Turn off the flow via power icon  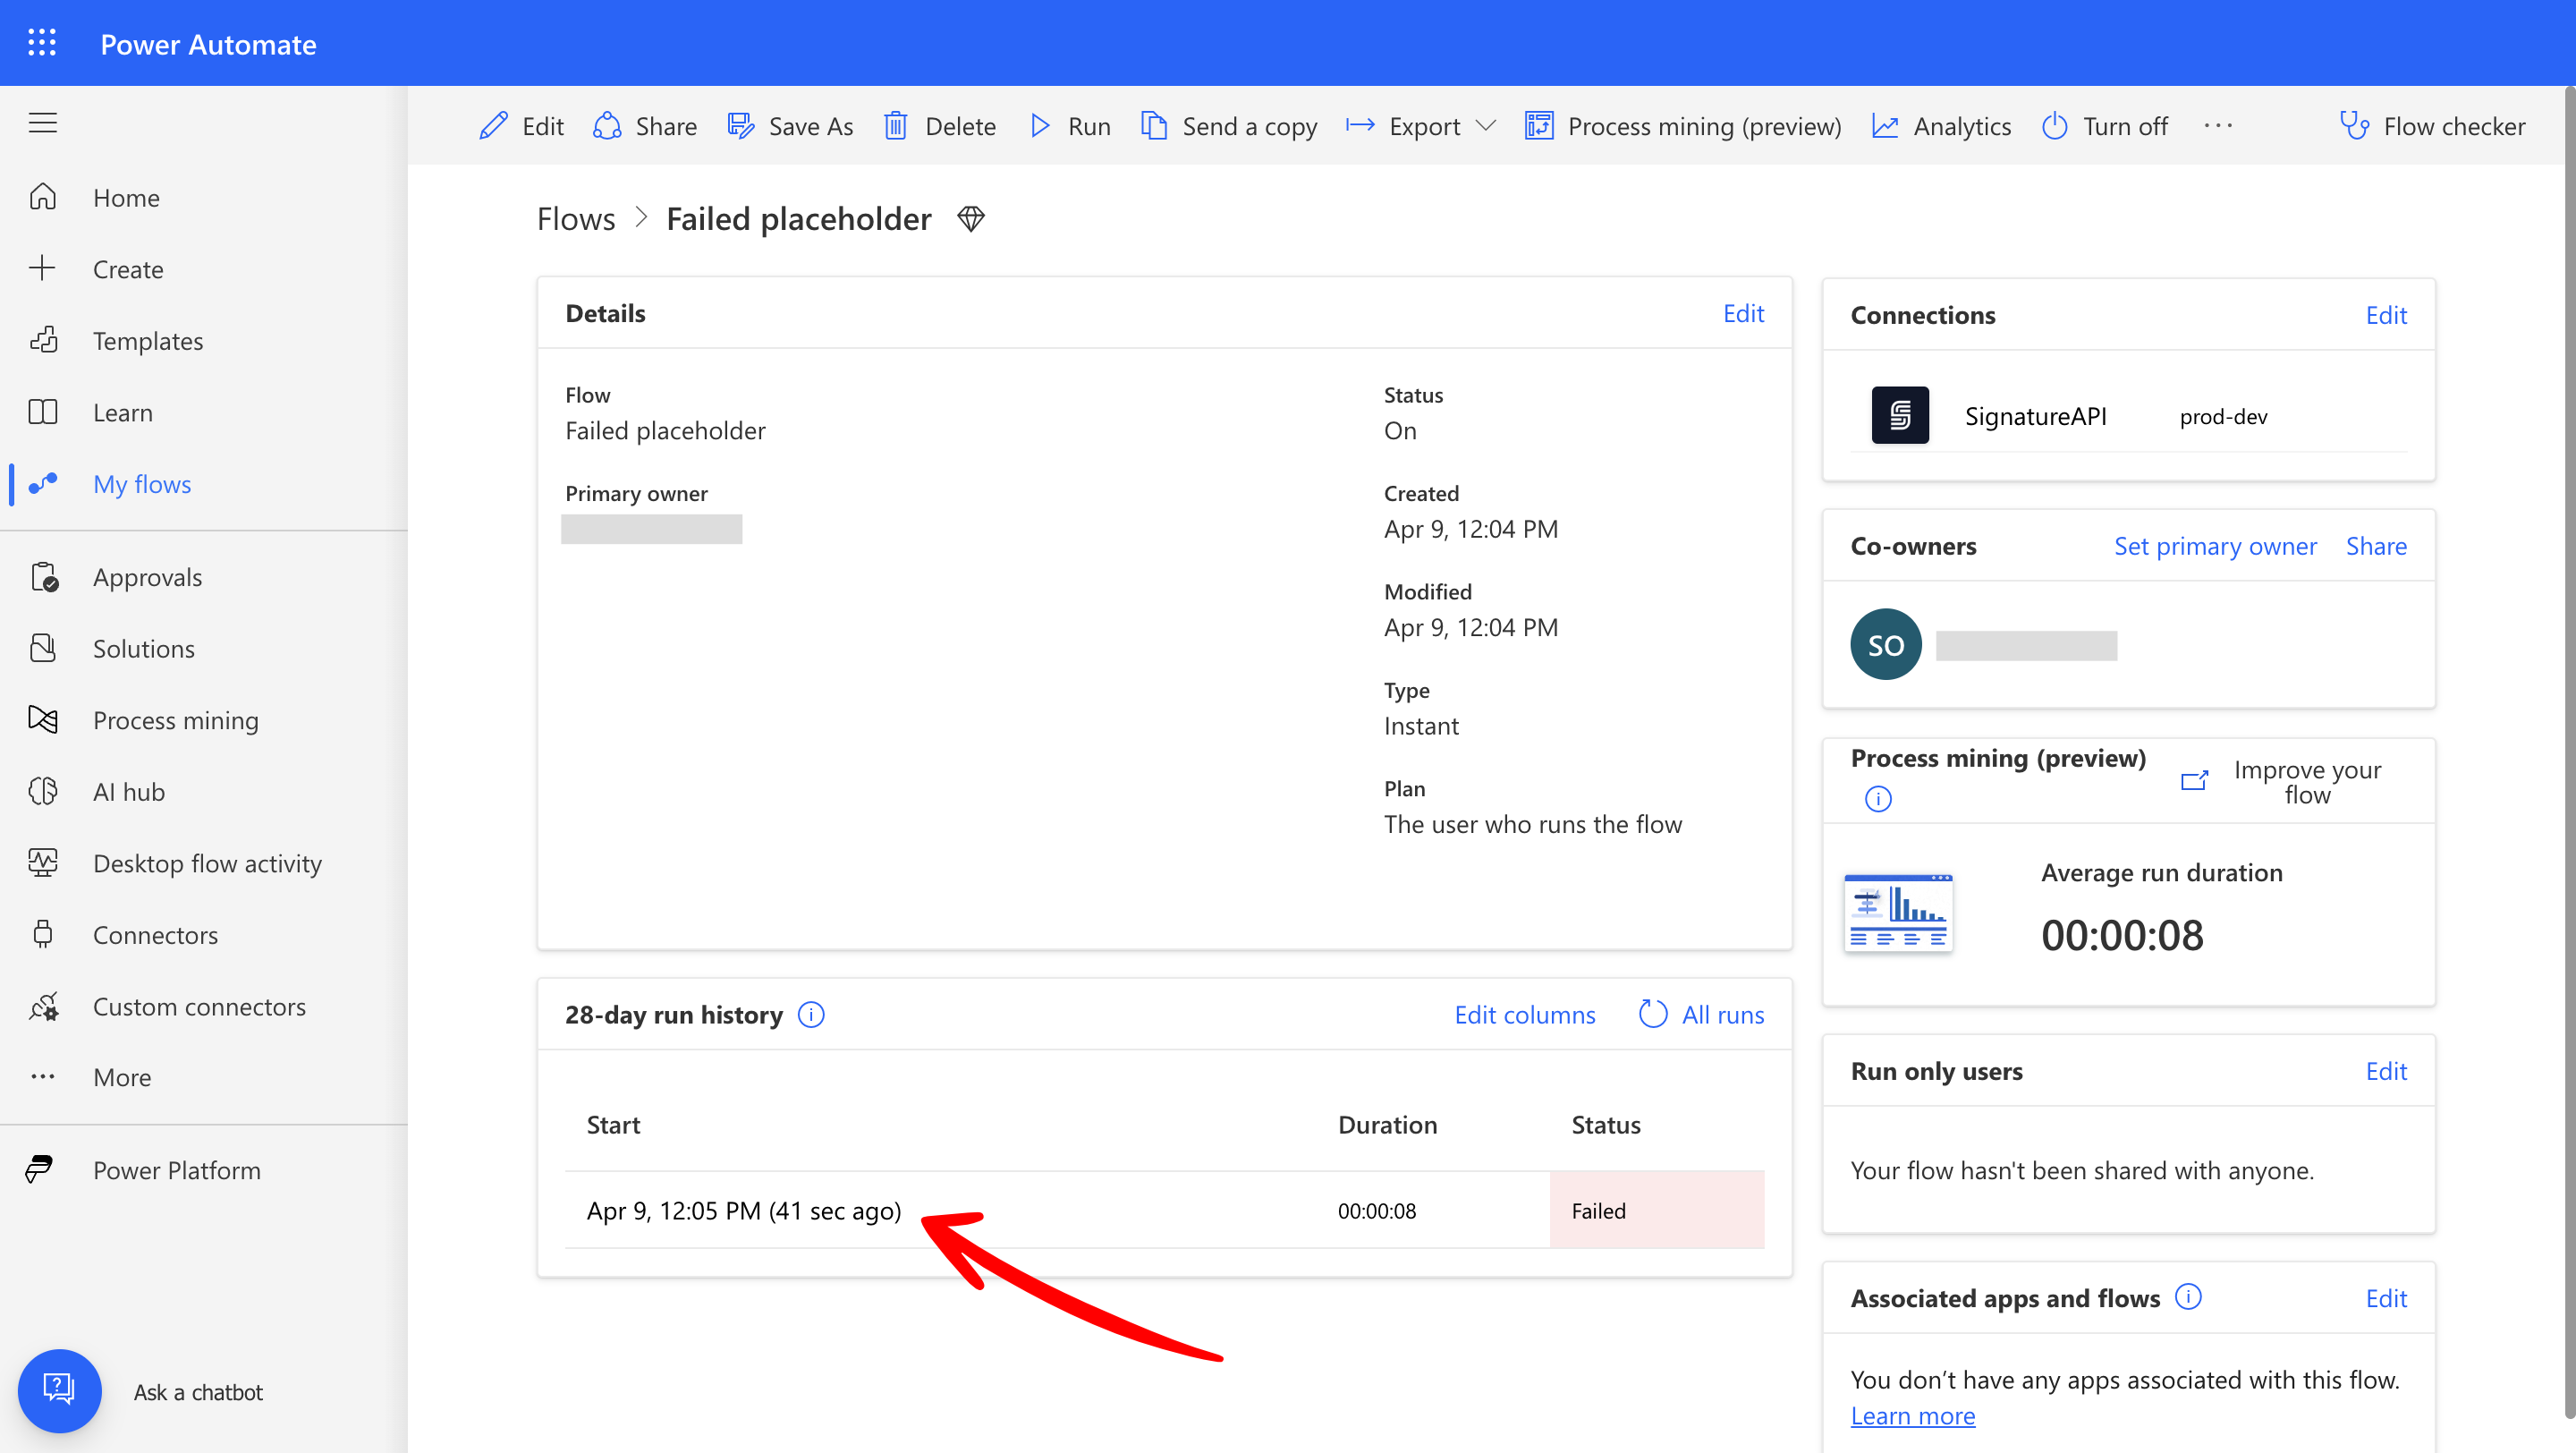click(2054, 126)
